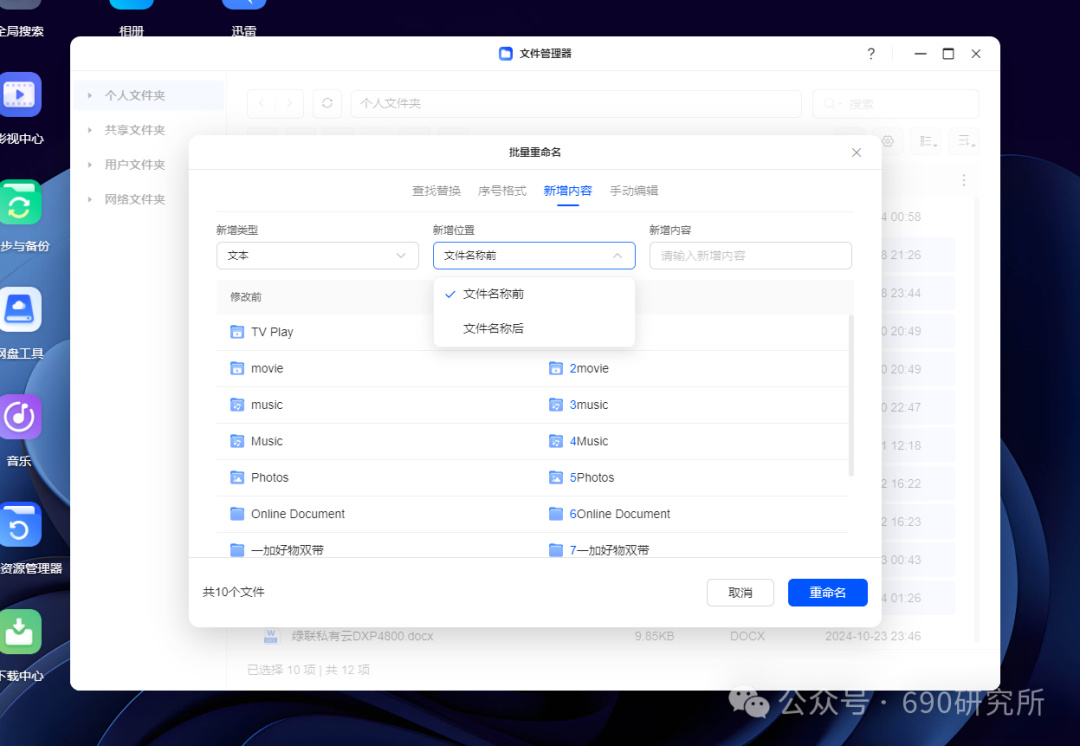Click the 共10个文件 count label
The height and width of the screenshot is (746, 1080).
[233, 592]
